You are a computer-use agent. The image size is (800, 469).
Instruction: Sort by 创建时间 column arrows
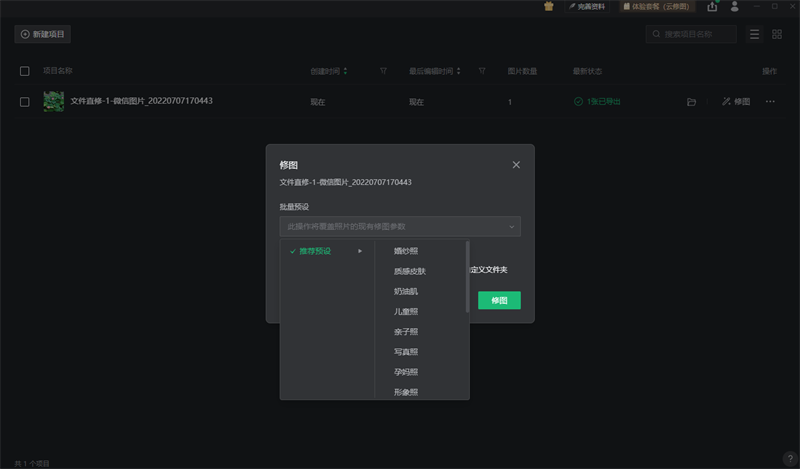[346, 71]
